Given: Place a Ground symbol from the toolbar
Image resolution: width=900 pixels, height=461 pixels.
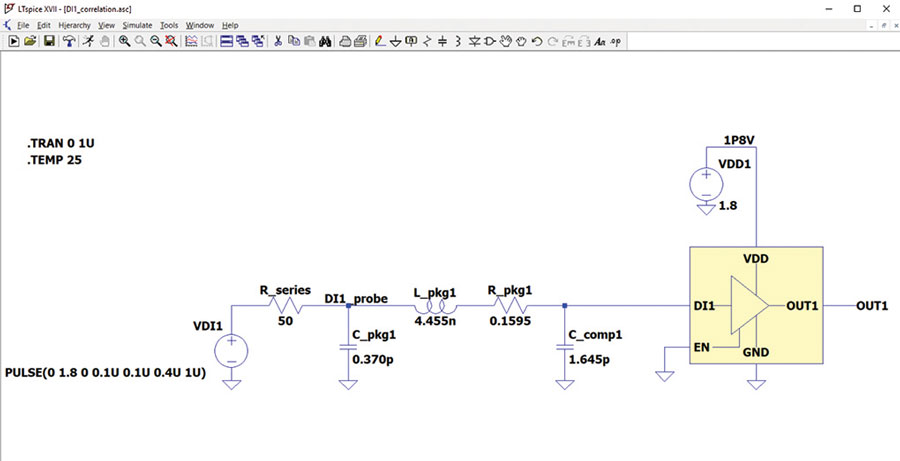Looking at the screenshot, I should click(x=395, y=41).
